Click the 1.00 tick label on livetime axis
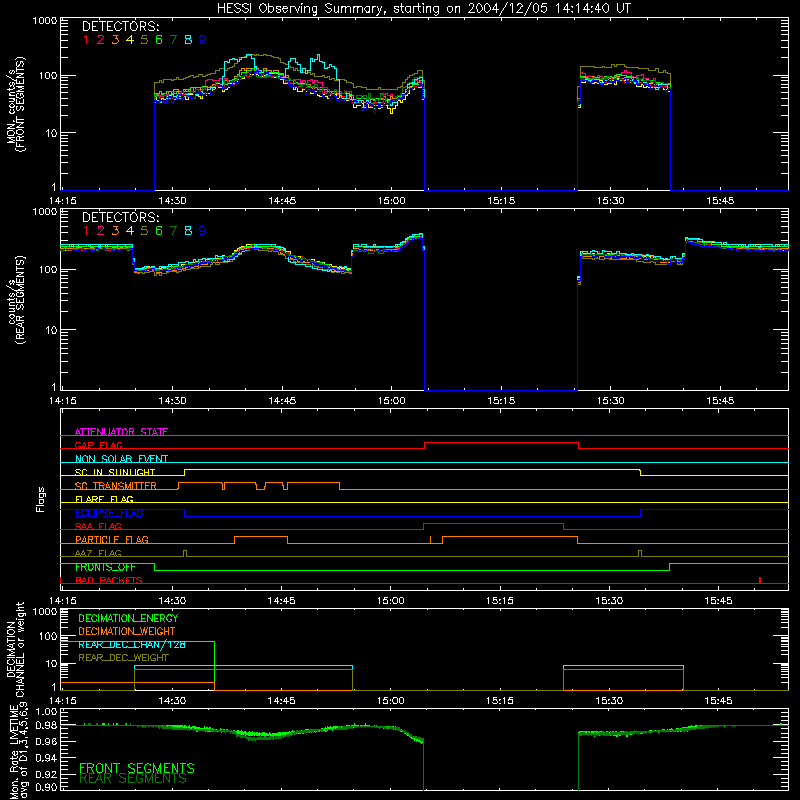This screenshot has height=800, width=800. 46,712
